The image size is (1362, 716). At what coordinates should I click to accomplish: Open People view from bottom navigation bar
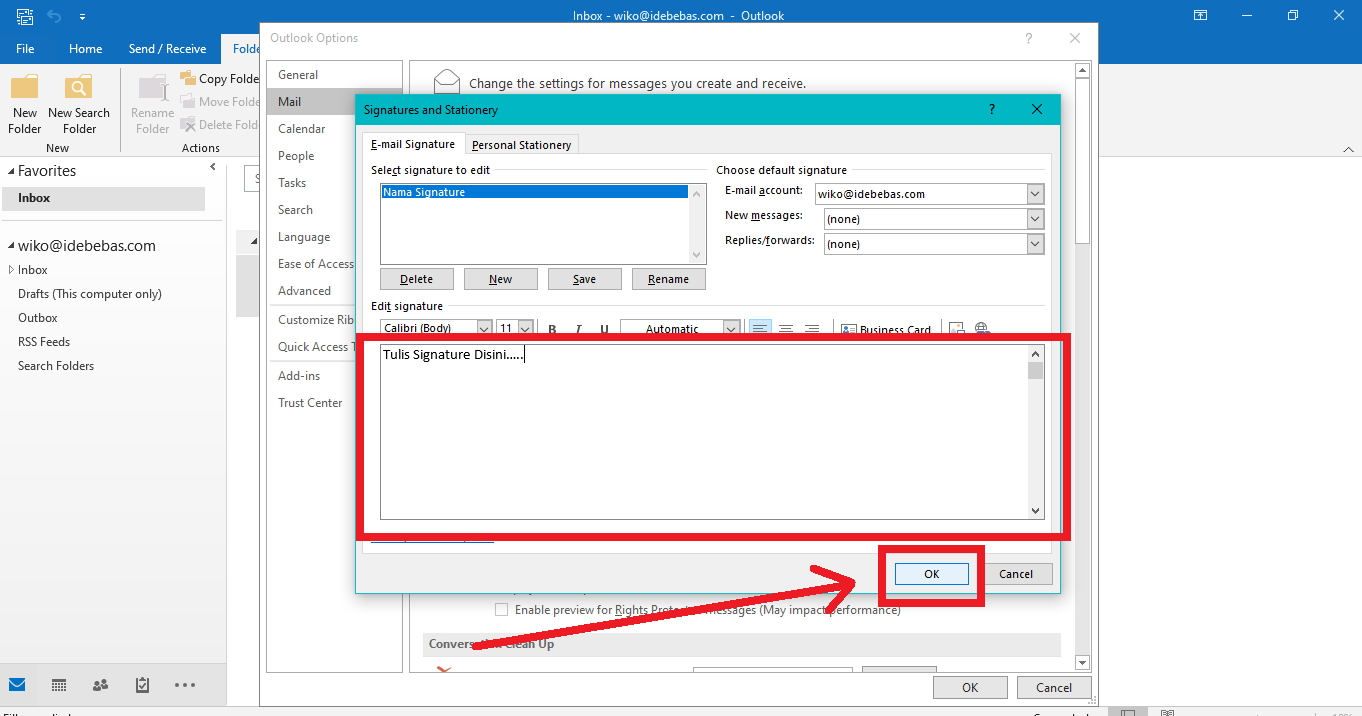pos(100,685)
